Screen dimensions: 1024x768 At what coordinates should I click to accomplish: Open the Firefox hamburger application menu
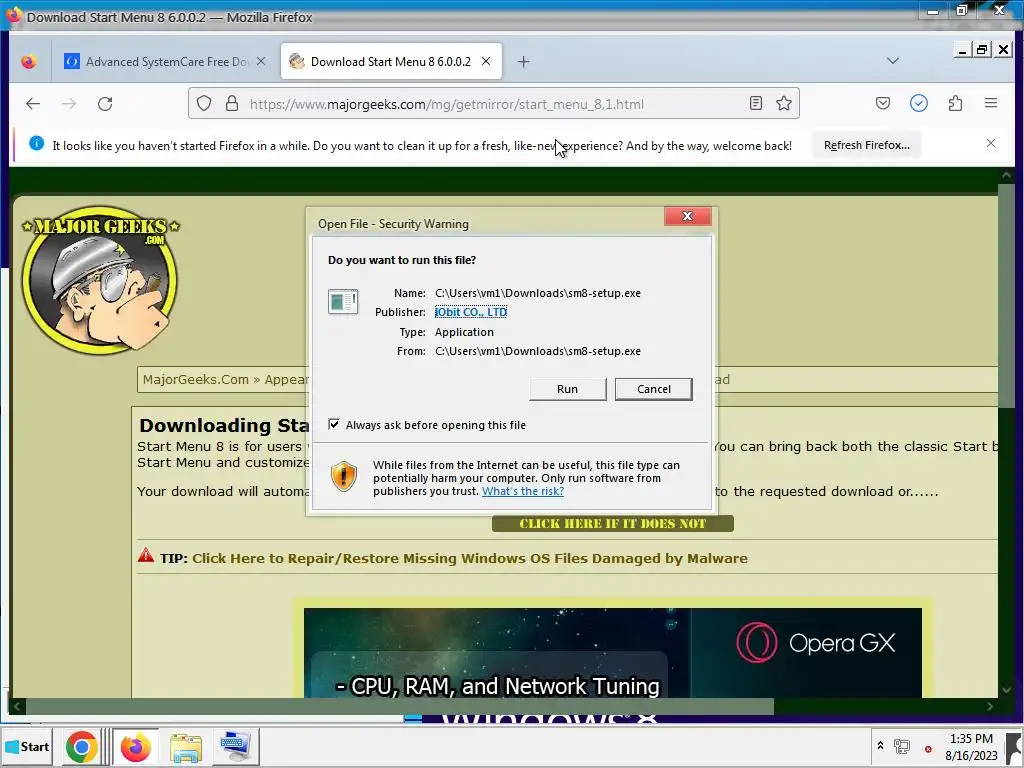click(x=991, y=103)
